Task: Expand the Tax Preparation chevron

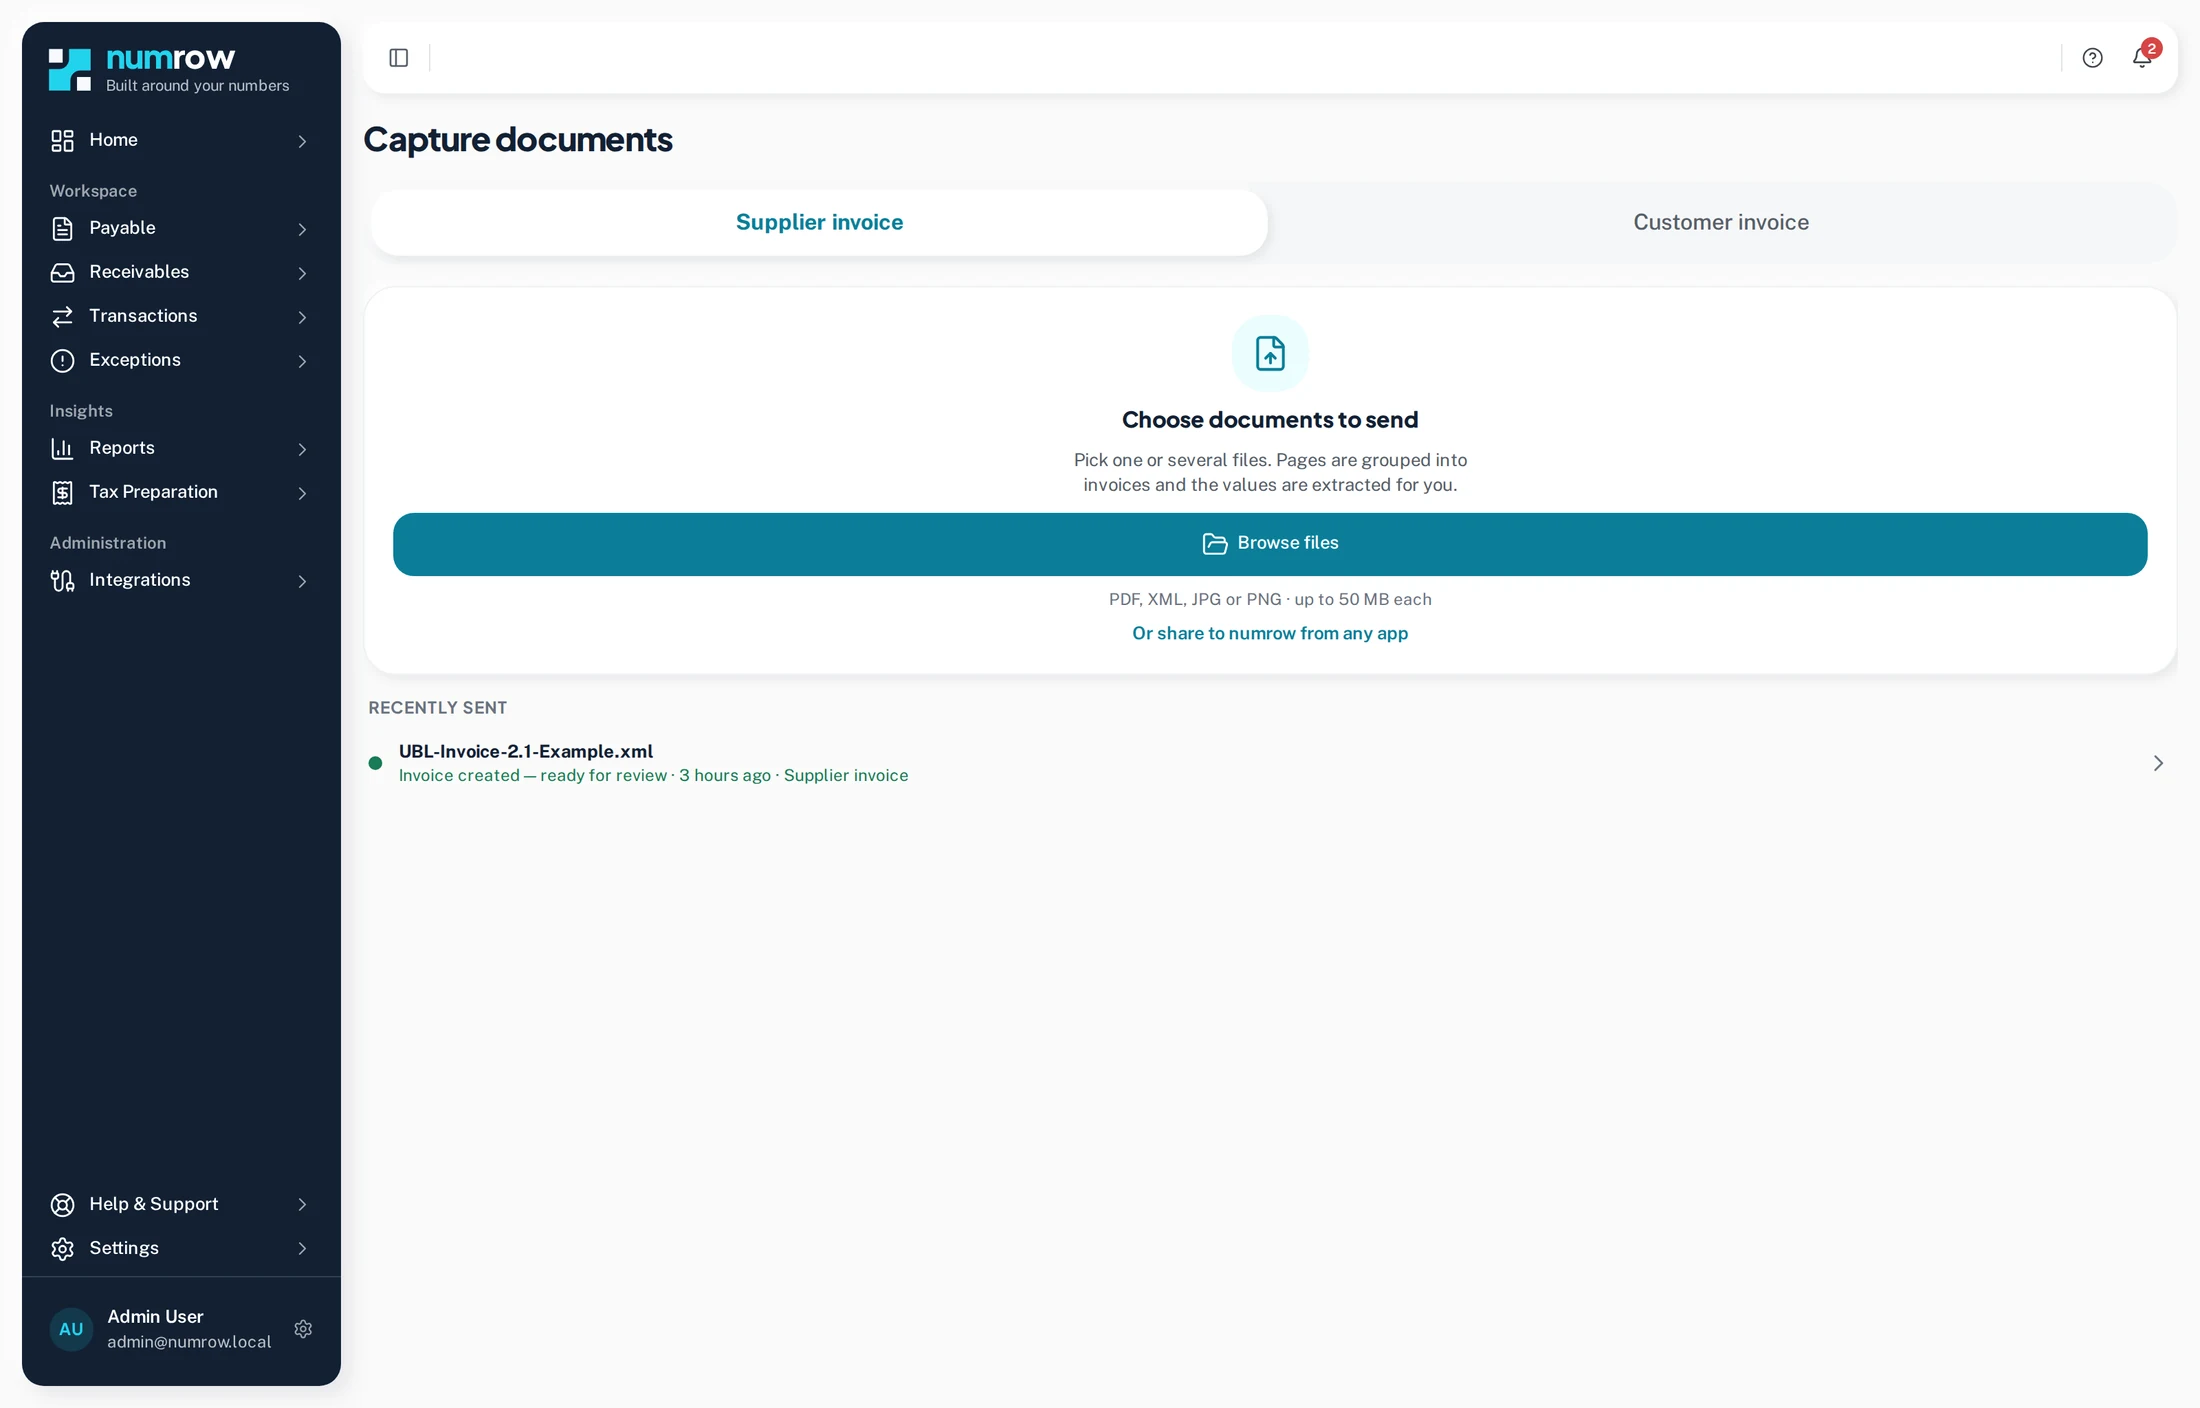Action: click(302, 494)
